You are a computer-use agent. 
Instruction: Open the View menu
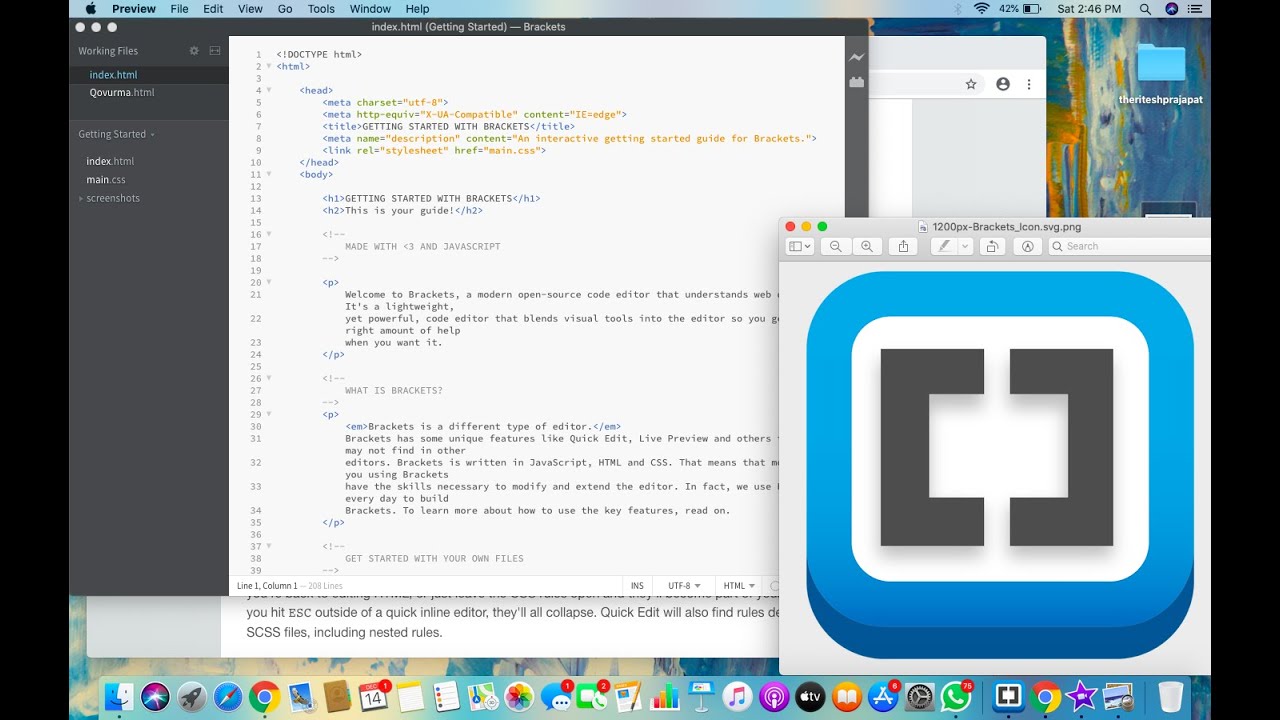coord(250,9)
